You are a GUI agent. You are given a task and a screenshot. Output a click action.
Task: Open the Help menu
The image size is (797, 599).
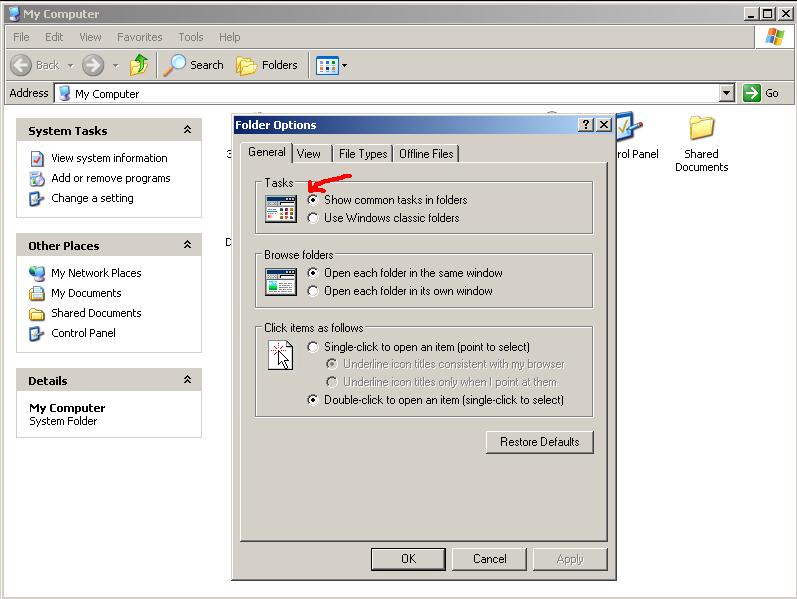pos(230,37)
